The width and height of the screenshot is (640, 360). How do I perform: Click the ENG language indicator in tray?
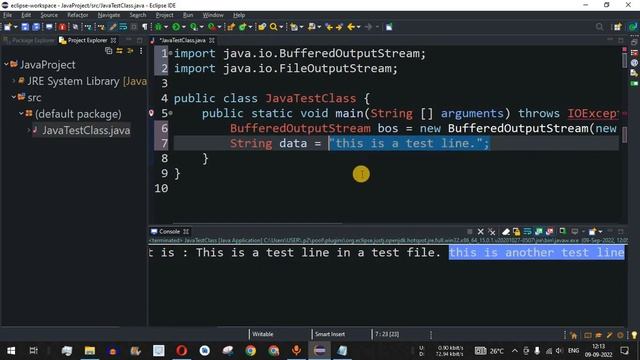(573, 350)
